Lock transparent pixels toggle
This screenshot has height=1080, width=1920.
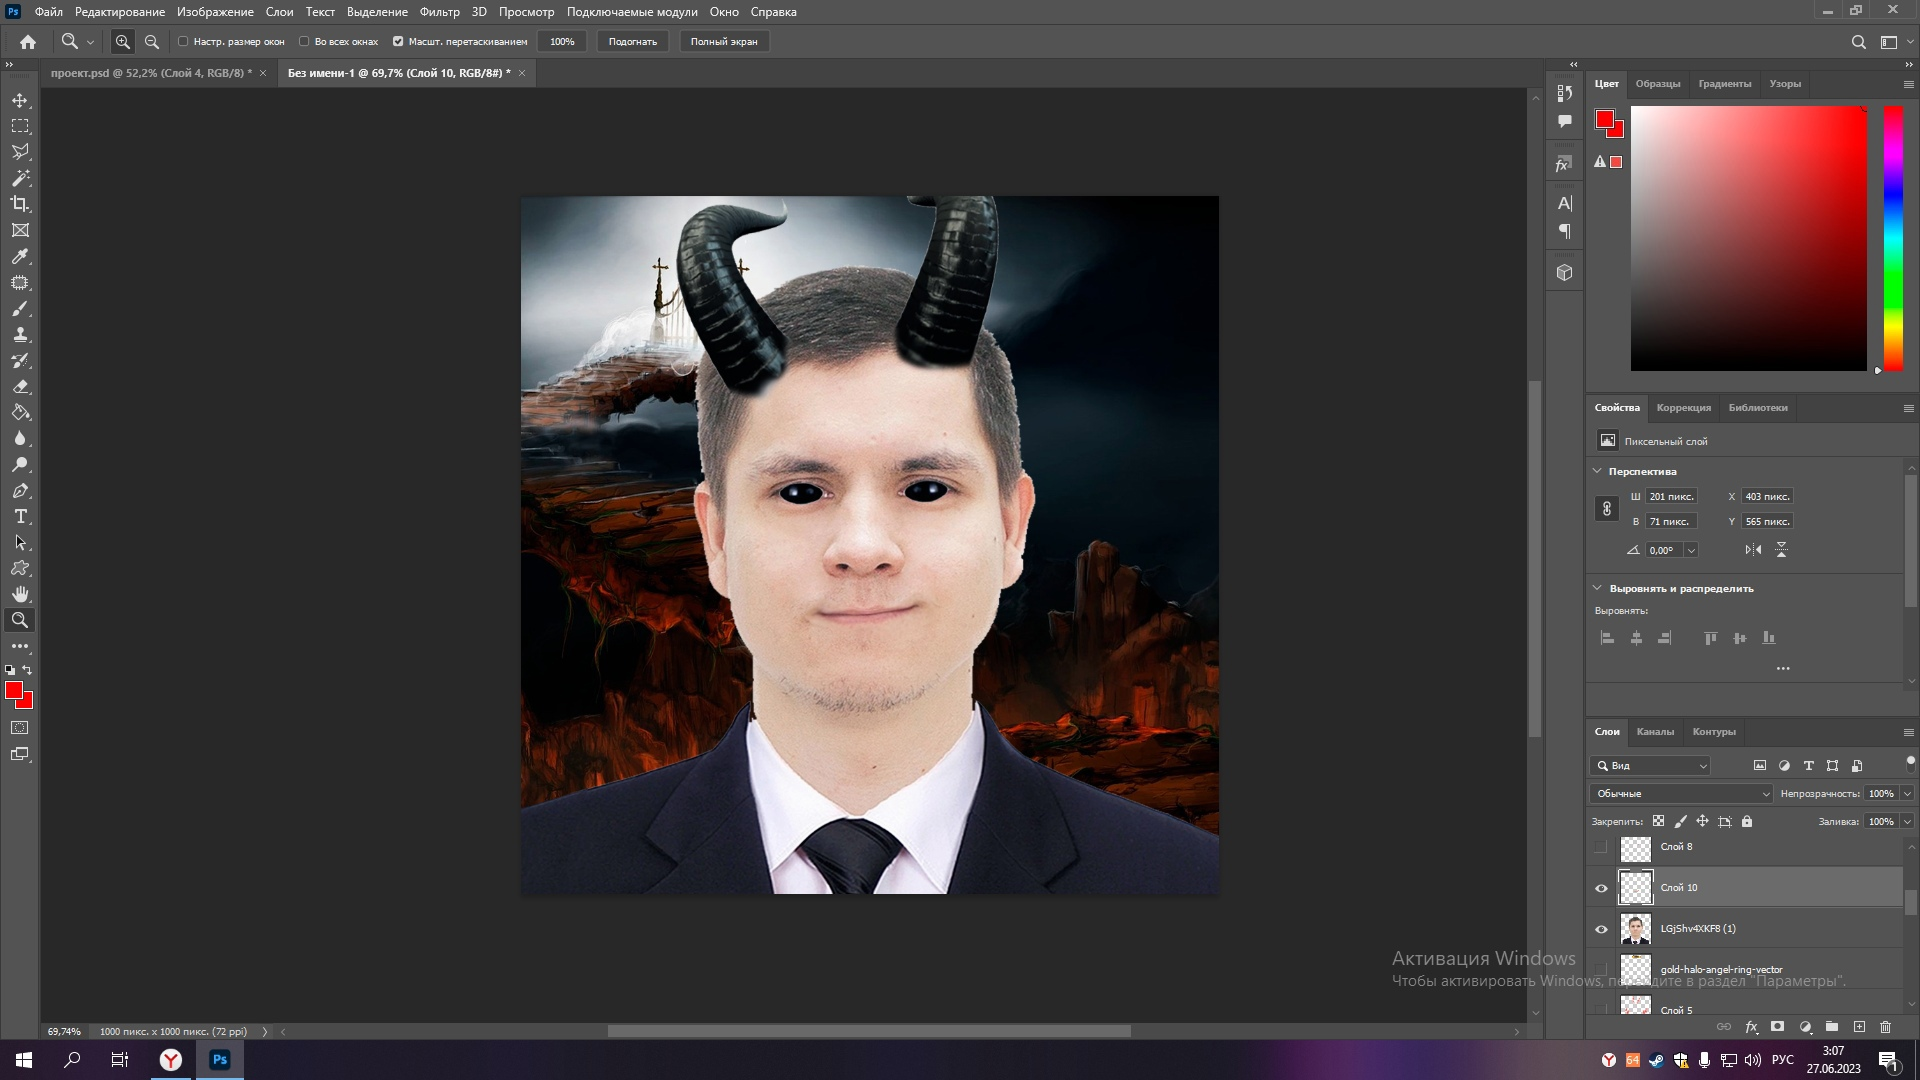[x=1658, y=822]
